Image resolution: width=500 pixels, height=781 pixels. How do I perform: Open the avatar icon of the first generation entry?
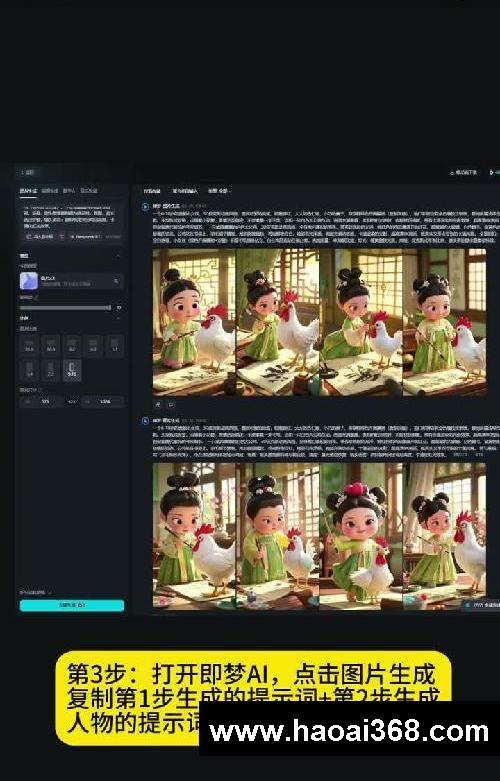145,206
